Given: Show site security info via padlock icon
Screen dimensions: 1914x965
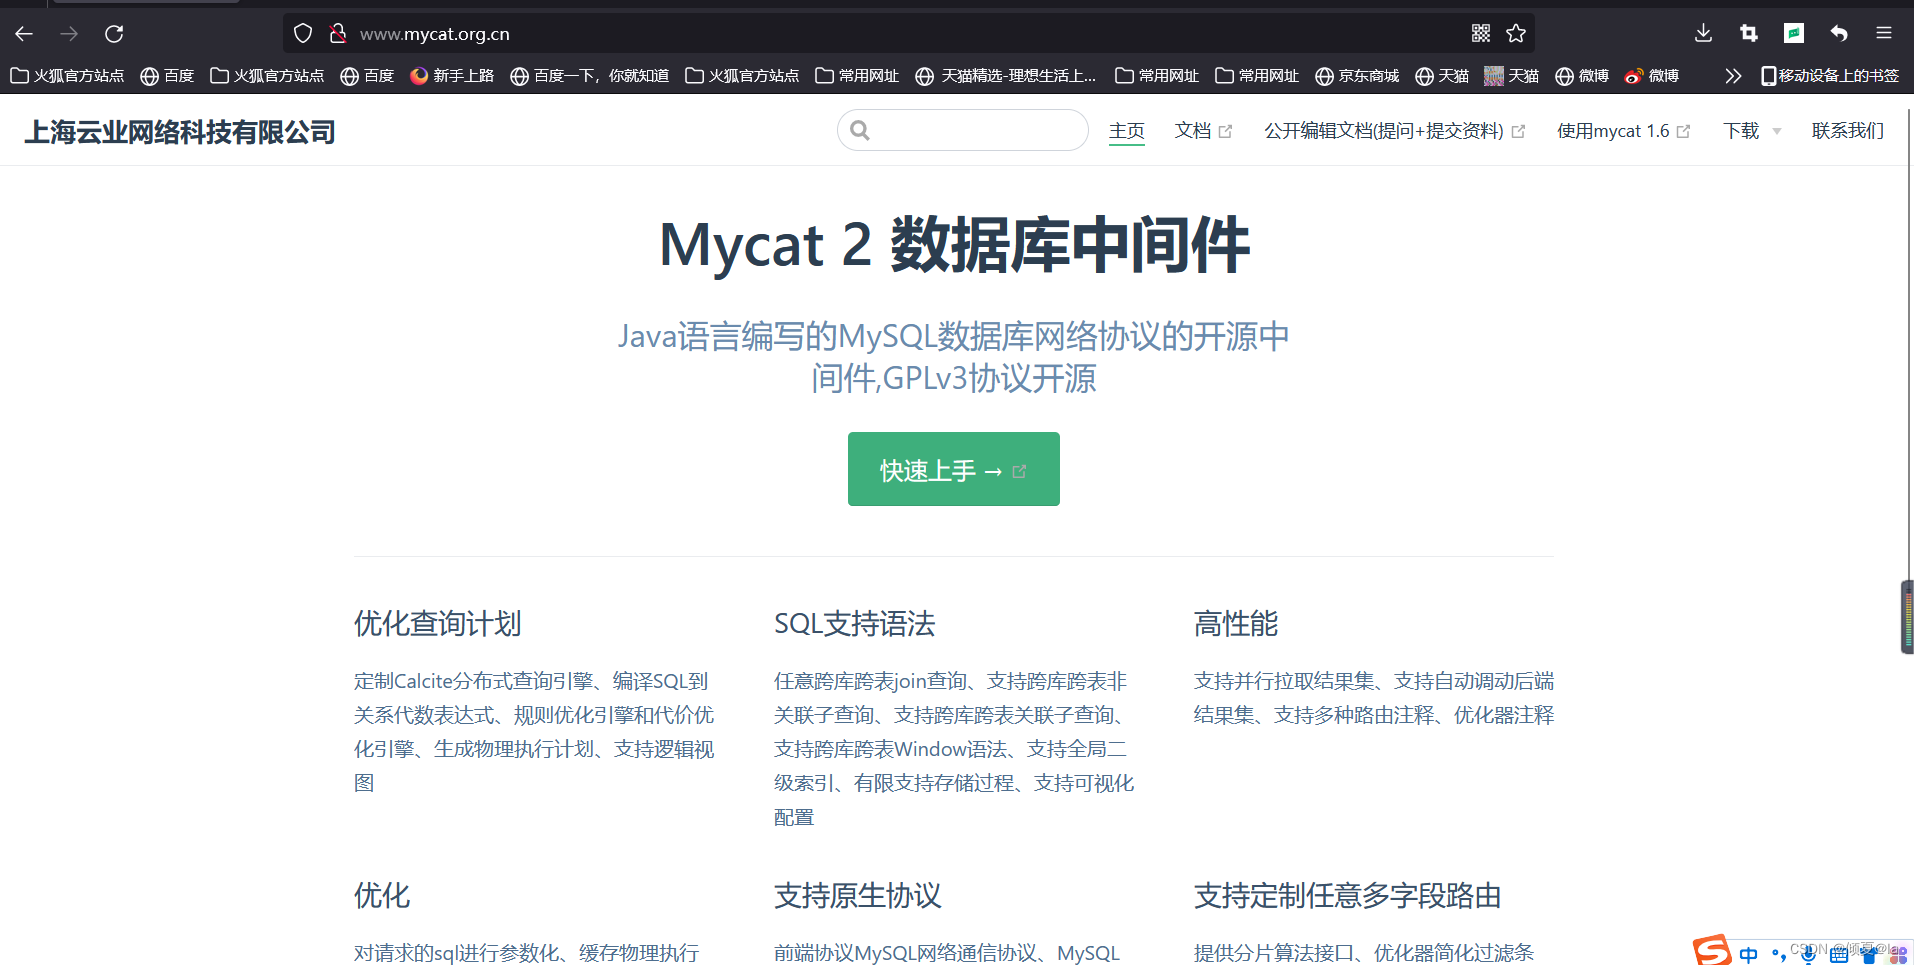Looking at the screenshot, I should pyautogui.click(x=338, y=34).
